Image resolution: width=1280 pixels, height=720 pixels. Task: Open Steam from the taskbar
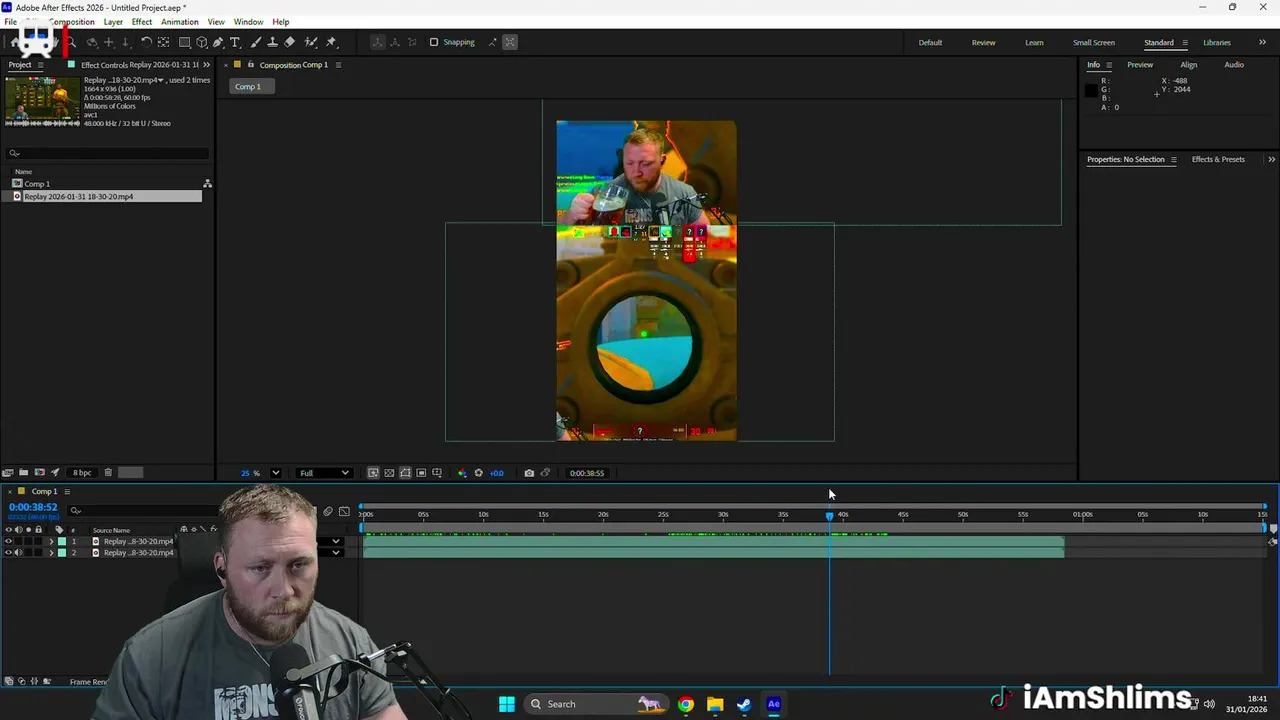pos(744,704)
